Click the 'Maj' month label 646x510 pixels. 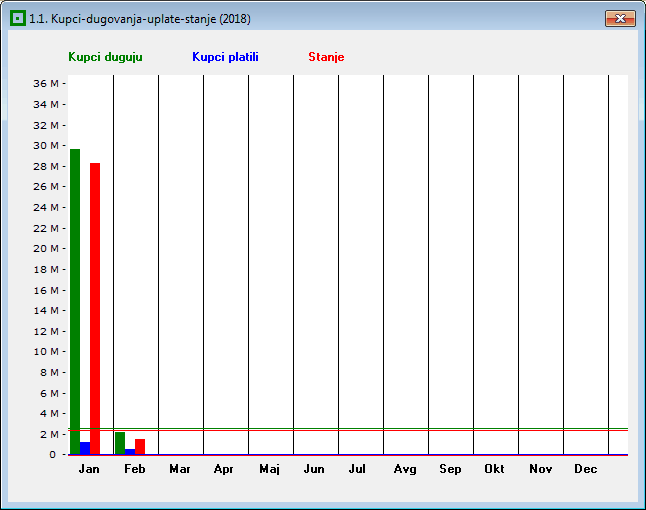click(x=269, y=469)
